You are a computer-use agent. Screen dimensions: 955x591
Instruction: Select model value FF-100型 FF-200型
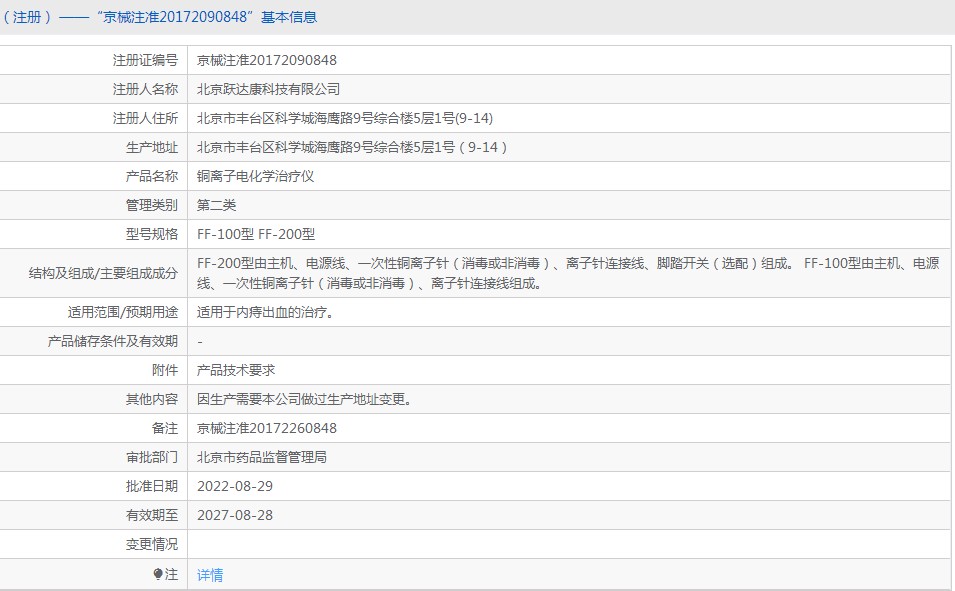click(256, 235)
